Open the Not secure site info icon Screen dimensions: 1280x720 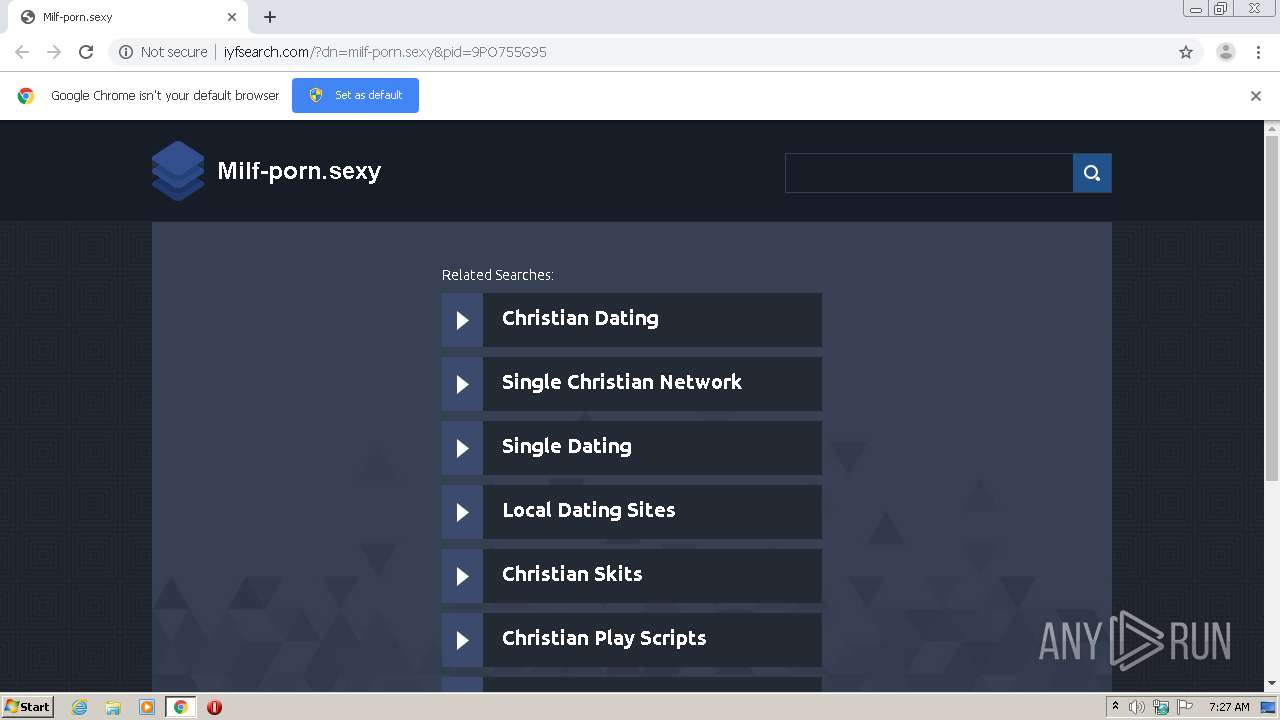tap(126, 52)
